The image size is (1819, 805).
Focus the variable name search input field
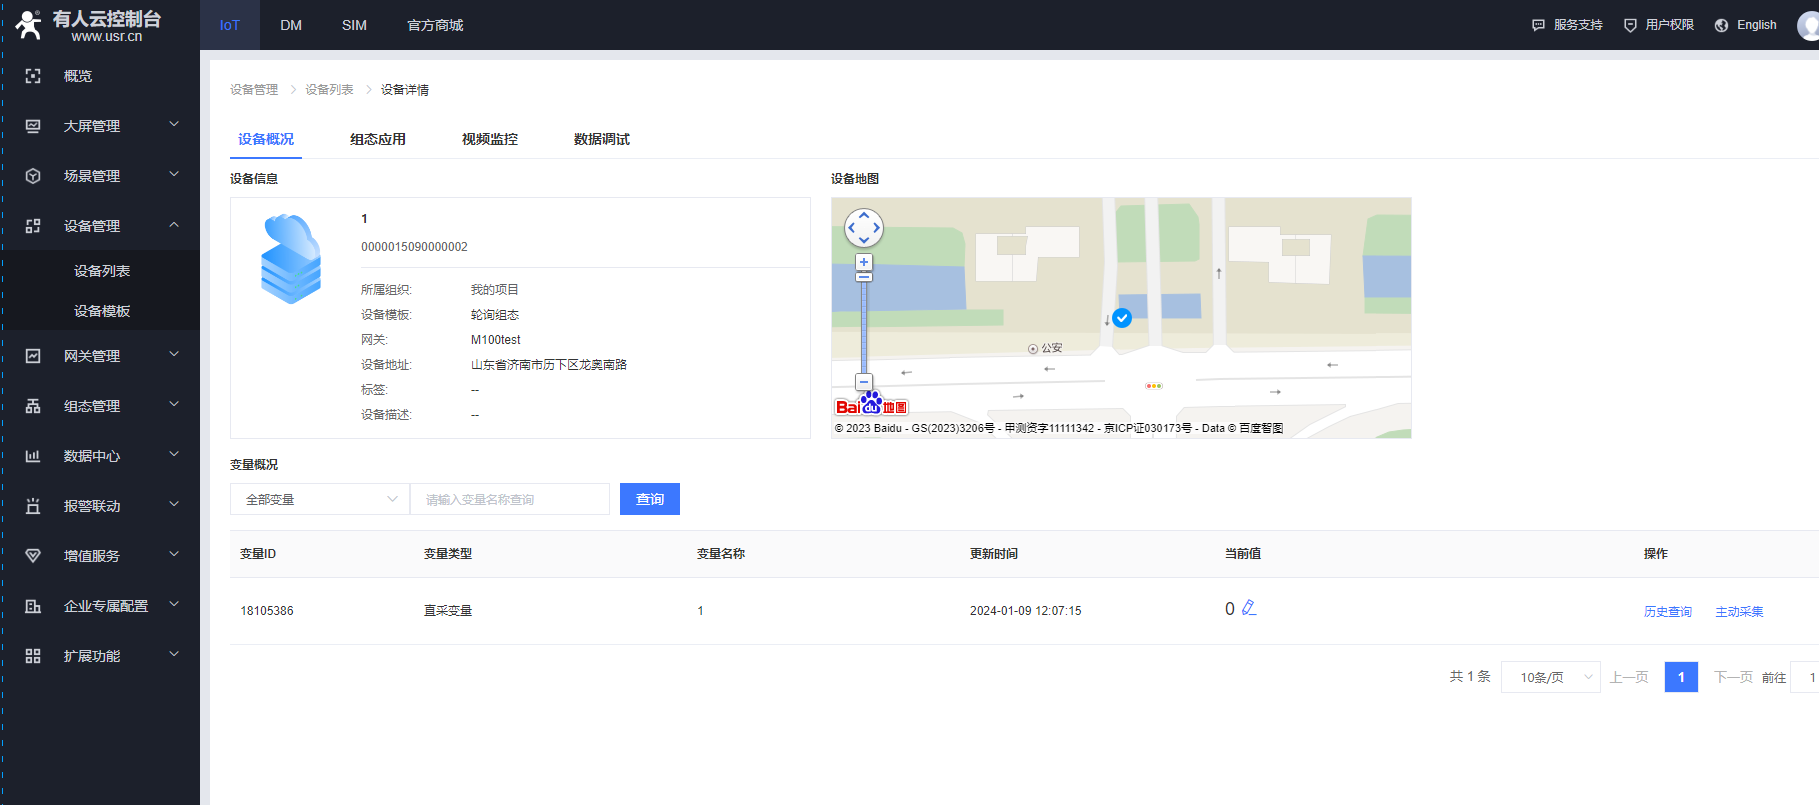click(x=510, y=499)
